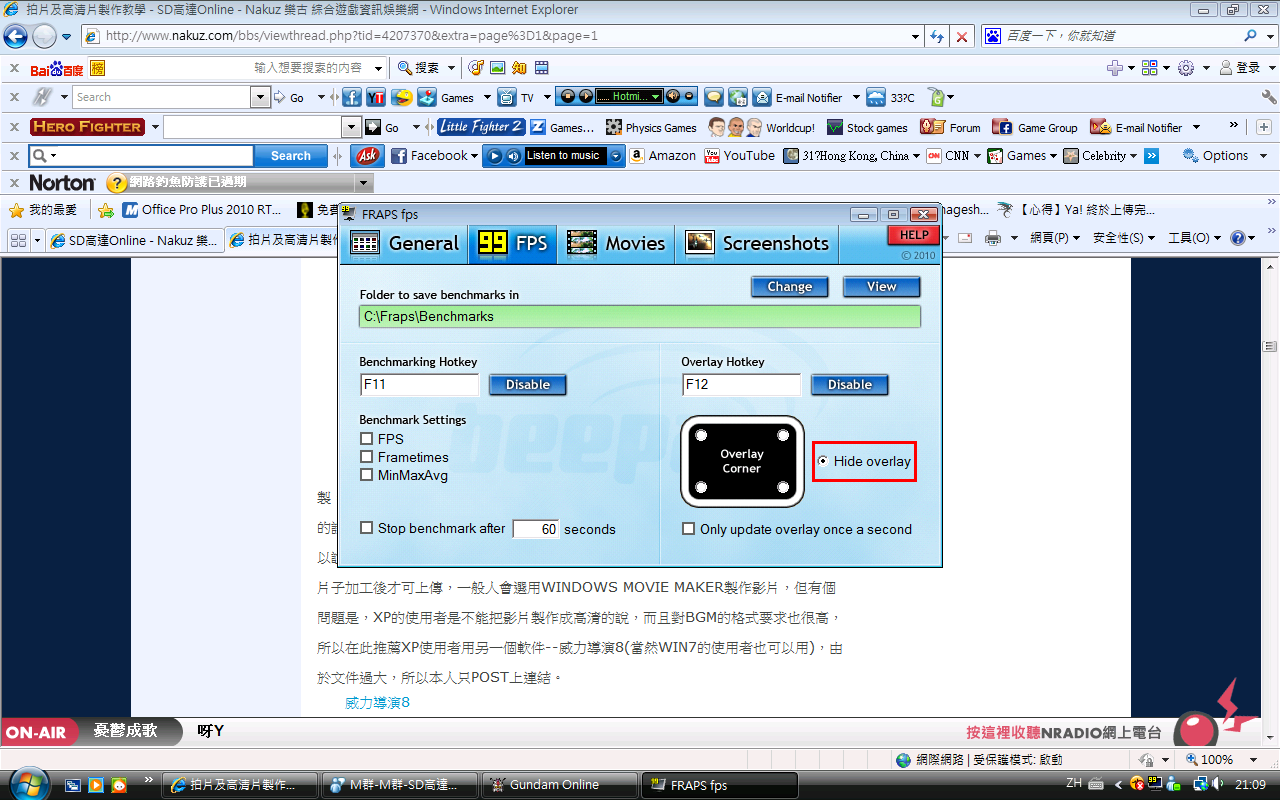Click the IE favorites star icon

pos(16,210)
